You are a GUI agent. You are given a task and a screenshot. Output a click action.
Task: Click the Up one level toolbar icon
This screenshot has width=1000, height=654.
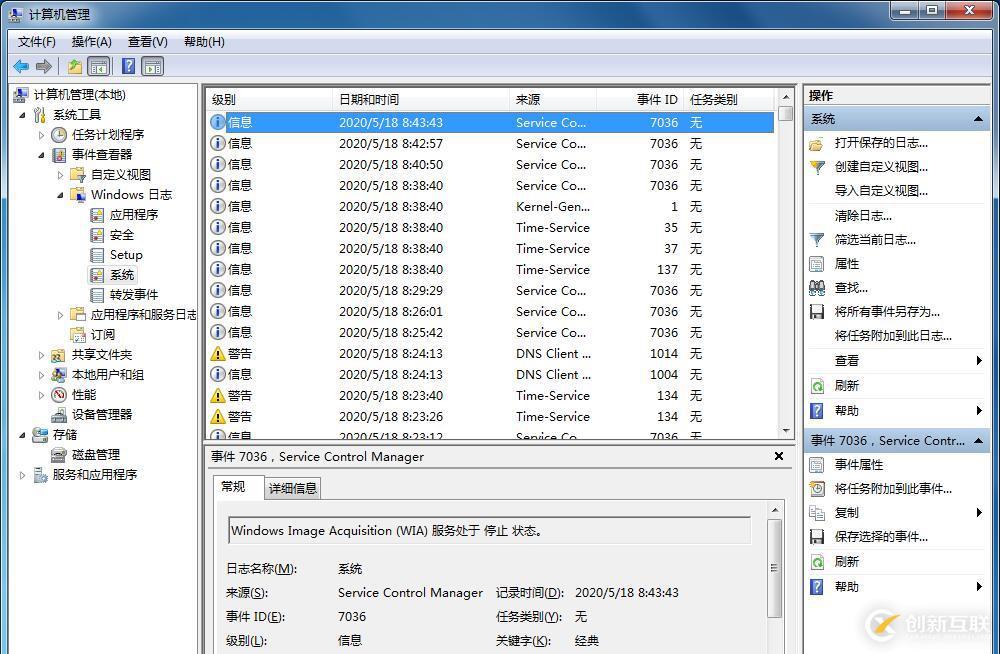click(x=75, y=66)
